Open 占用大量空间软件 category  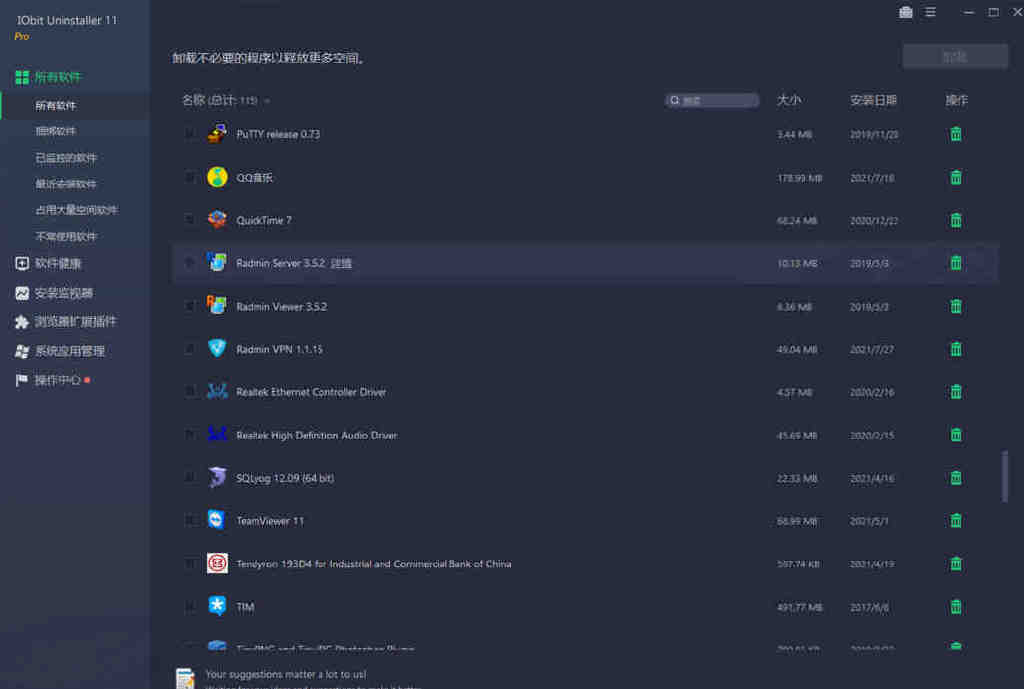[76, 210]
